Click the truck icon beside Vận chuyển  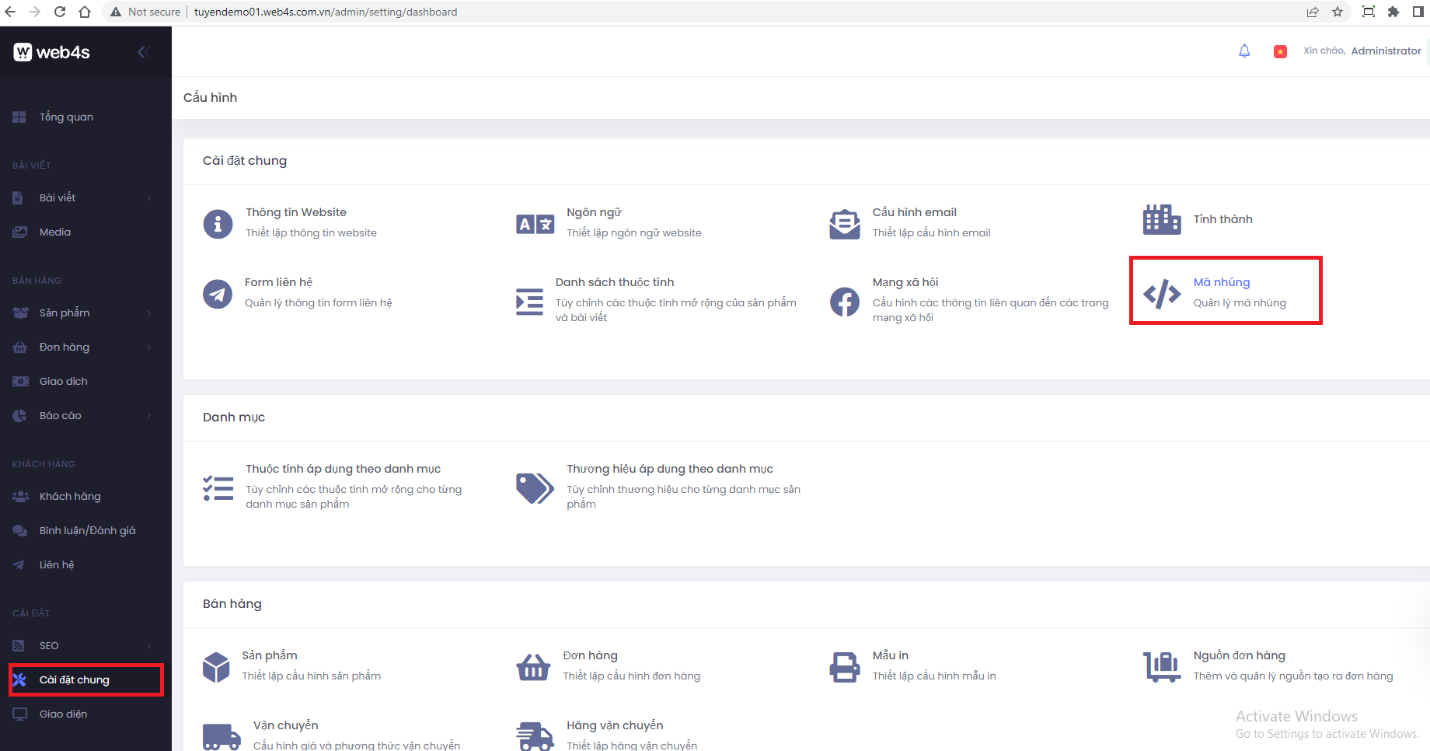tap(218, 734)
